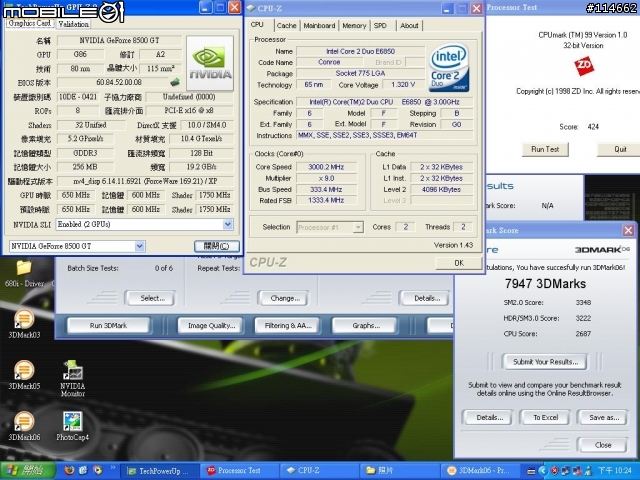This screenshot has height=480, width=640.
Task: Switch to CPU-Z taskbar item
Action: coord(321,471)
